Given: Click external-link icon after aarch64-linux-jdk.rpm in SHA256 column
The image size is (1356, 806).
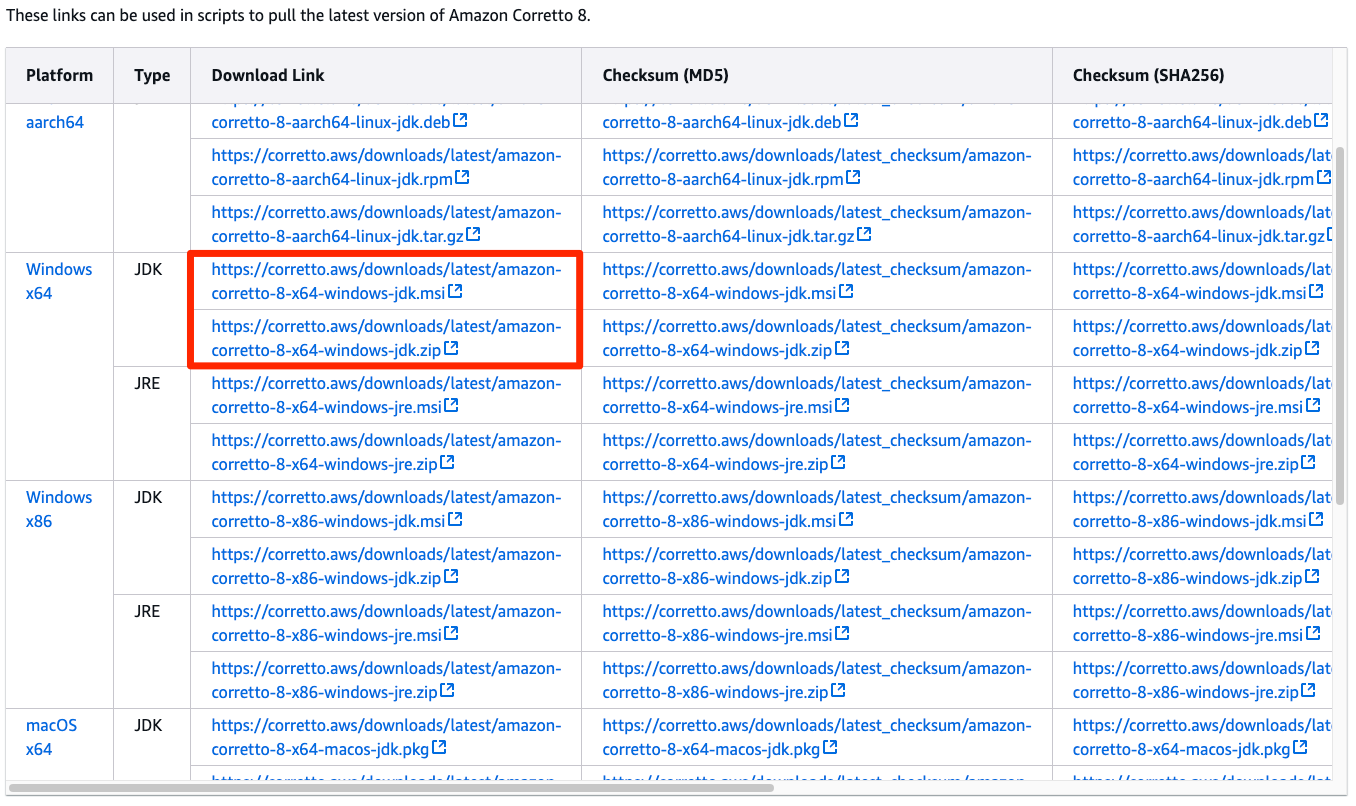Looking at the screenshot, I should 1323,178.
